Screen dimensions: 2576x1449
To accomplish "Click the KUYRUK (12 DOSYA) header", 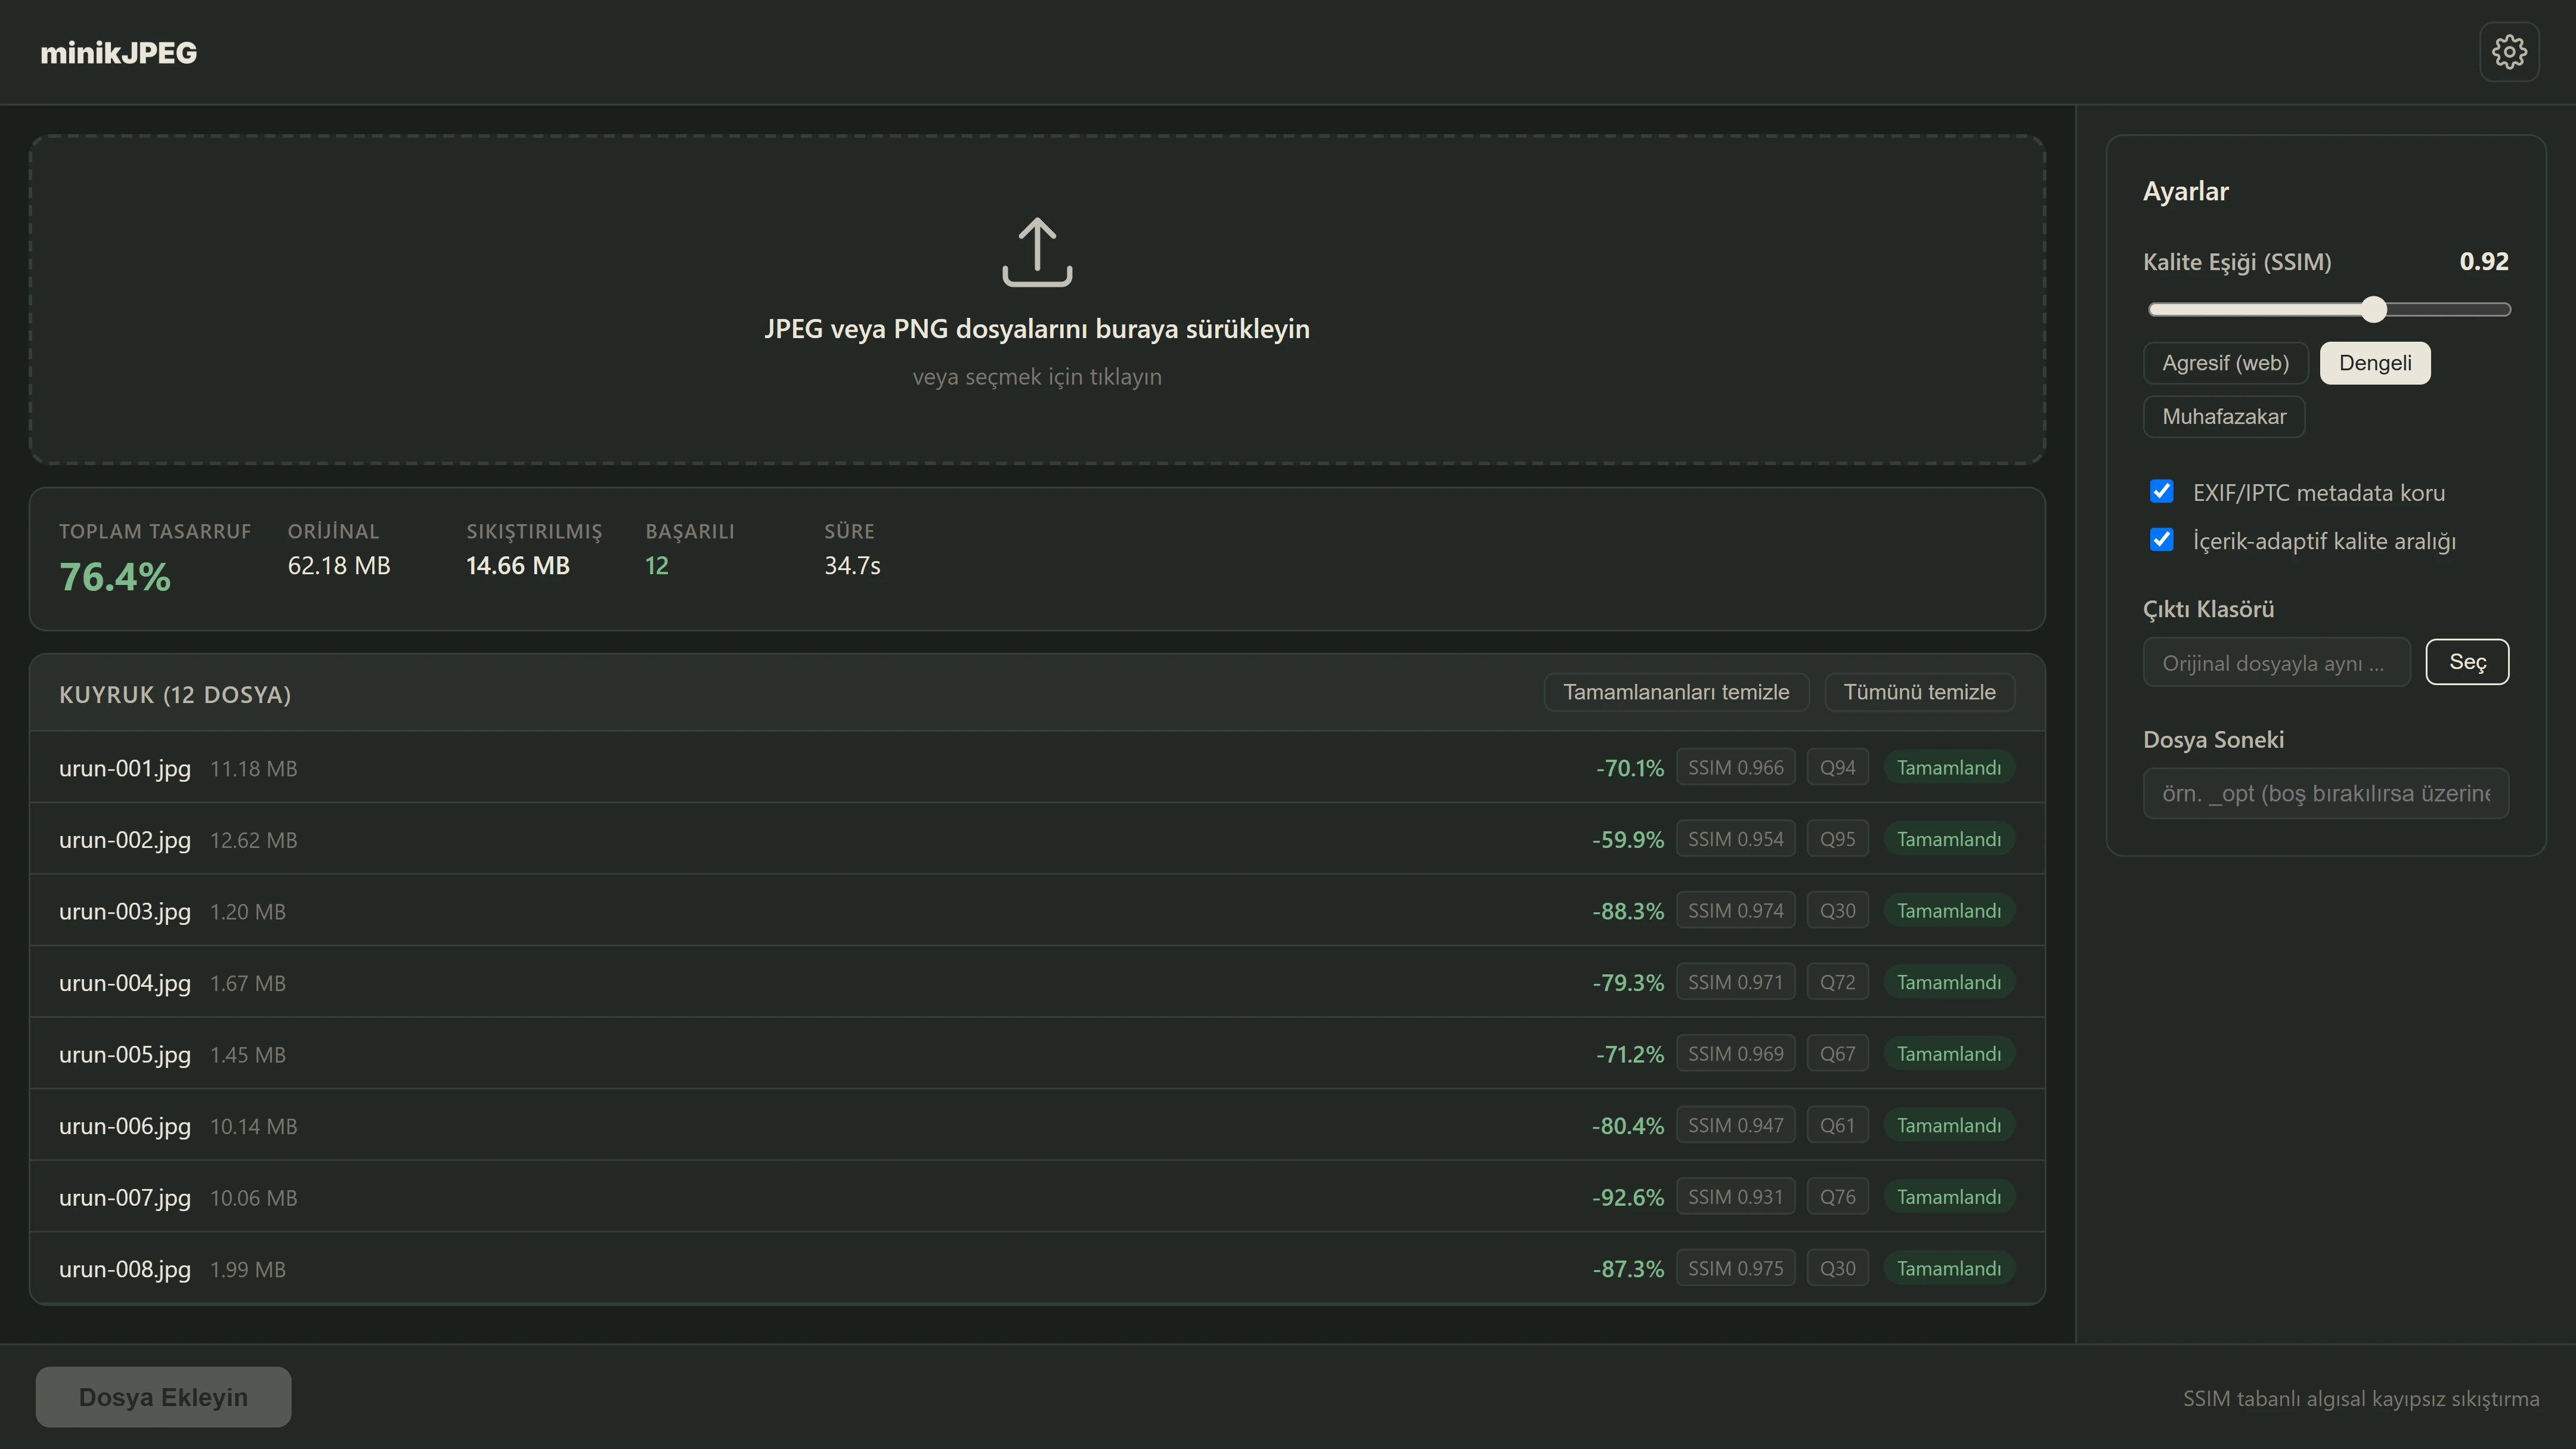I will 175,694.
